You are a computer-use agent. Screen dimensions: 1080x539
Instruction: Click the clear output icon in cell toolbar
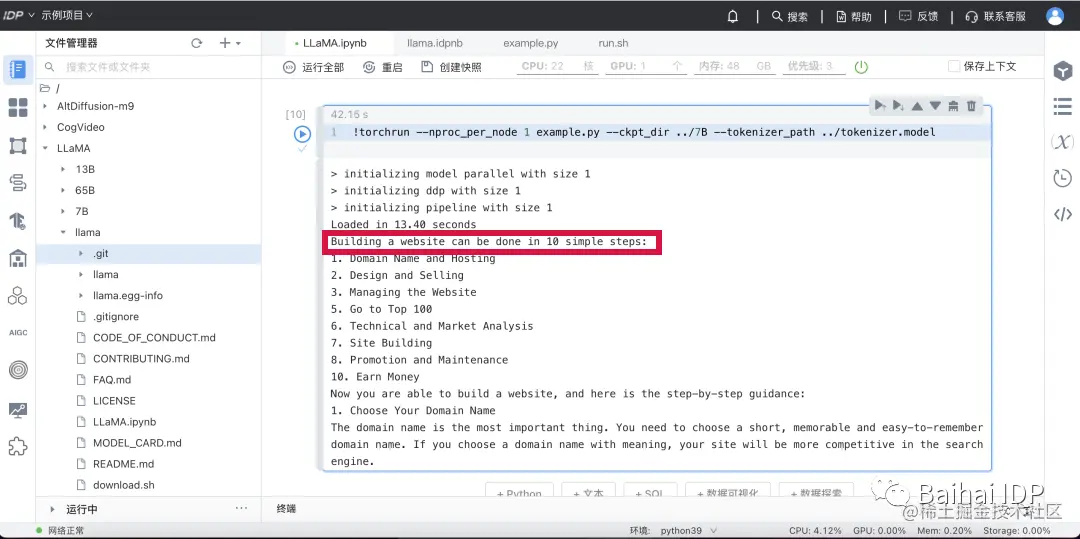coord(953,105)
